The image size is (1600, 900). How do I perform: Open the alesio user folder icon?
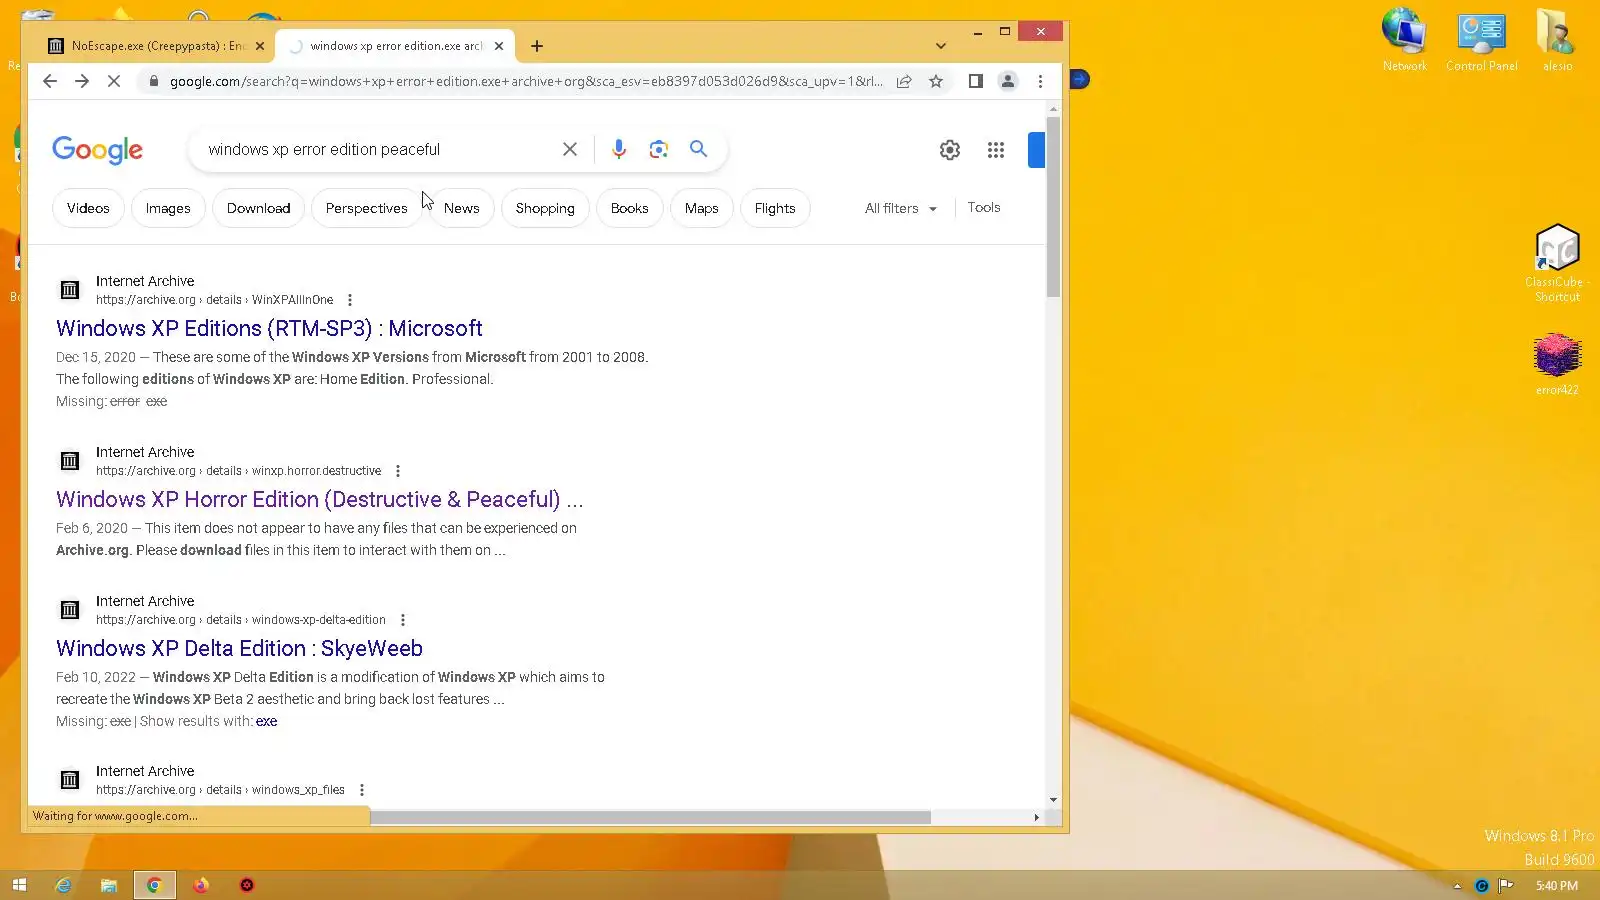pos(1557,40)
